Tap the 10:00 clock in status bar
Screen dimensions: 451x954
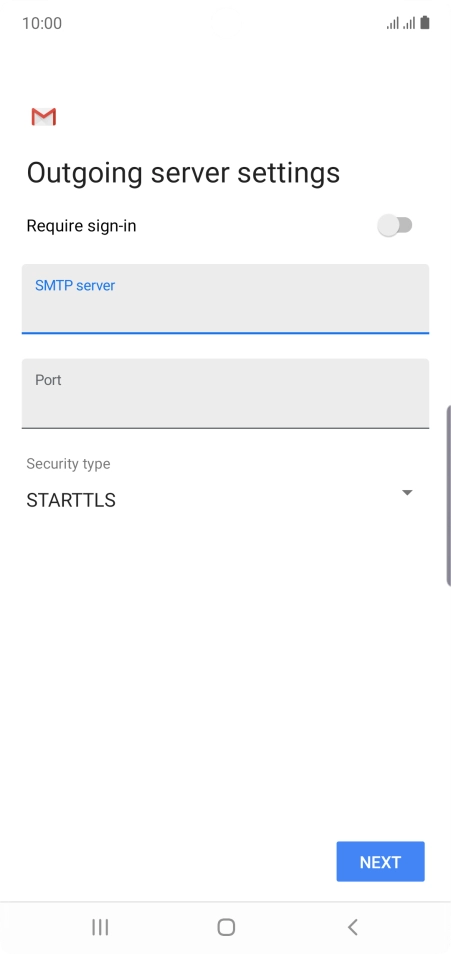[42, 23]
